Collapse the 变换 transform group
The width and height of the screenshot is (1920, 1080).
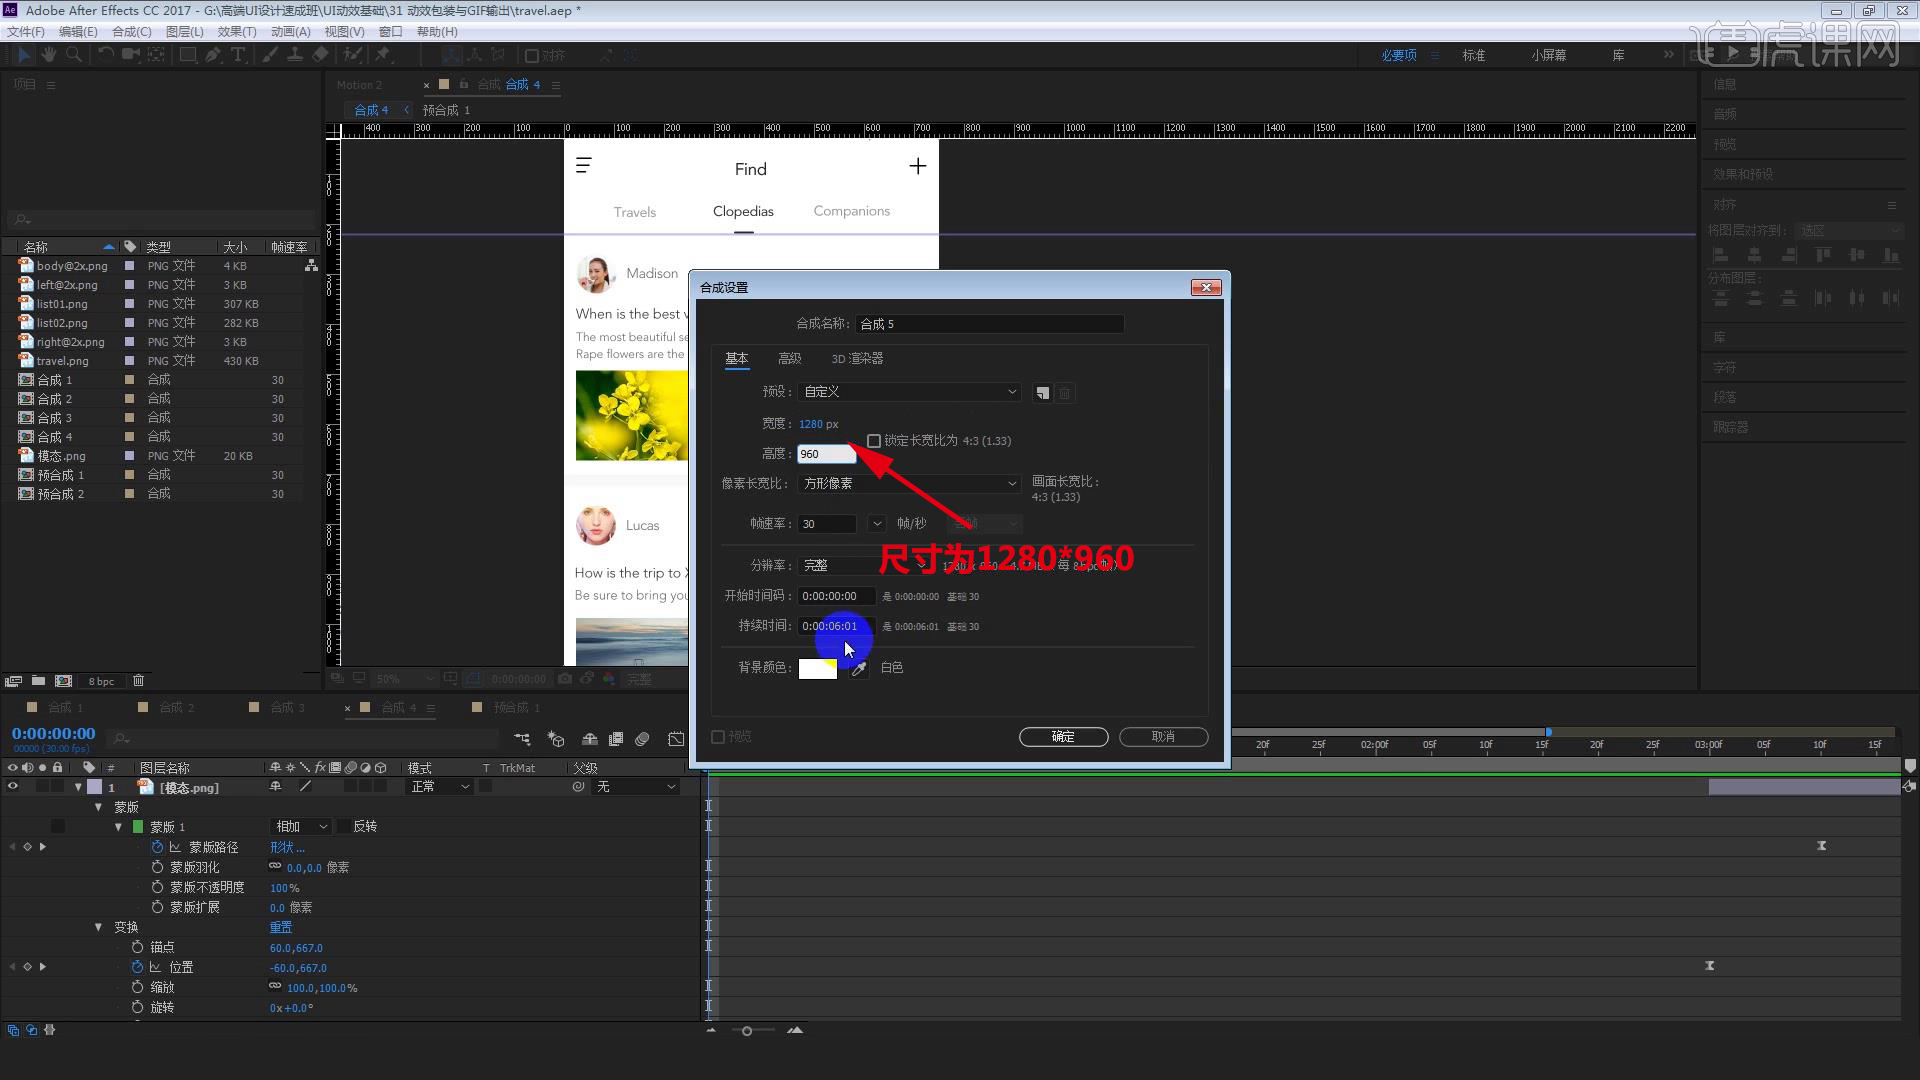coord(98,927)
